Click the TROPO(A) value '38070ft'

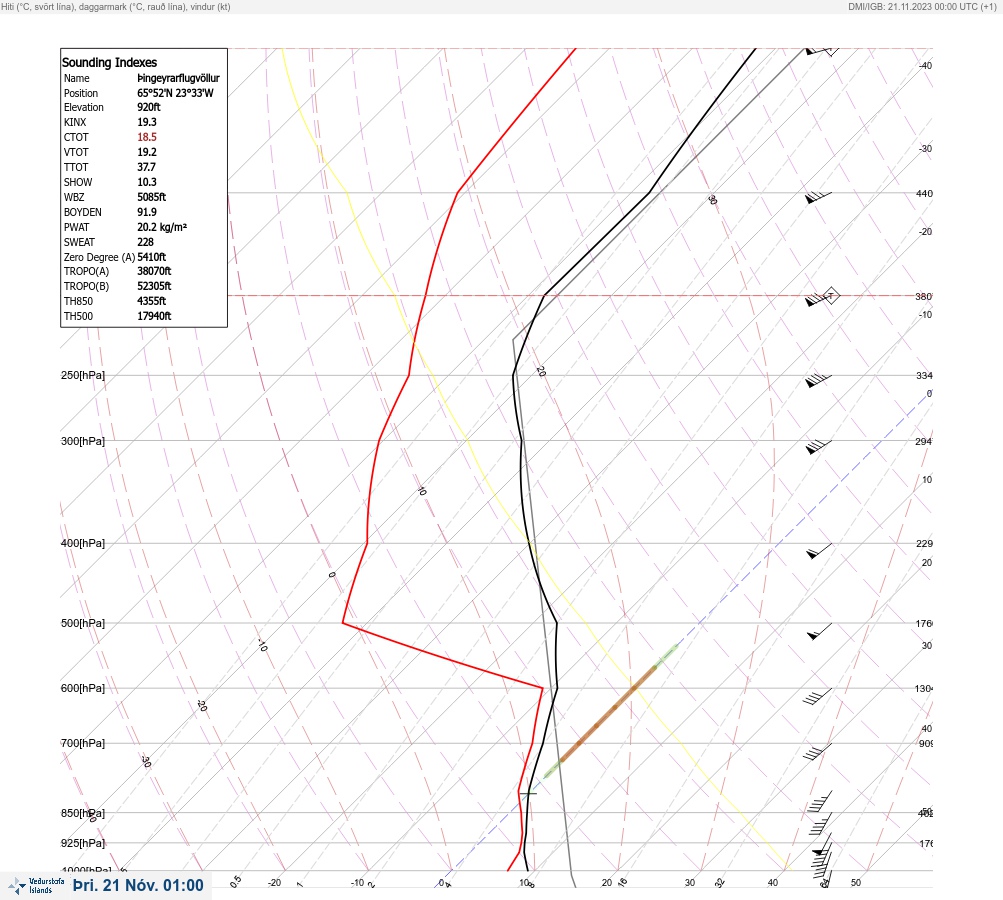[154, 271]
